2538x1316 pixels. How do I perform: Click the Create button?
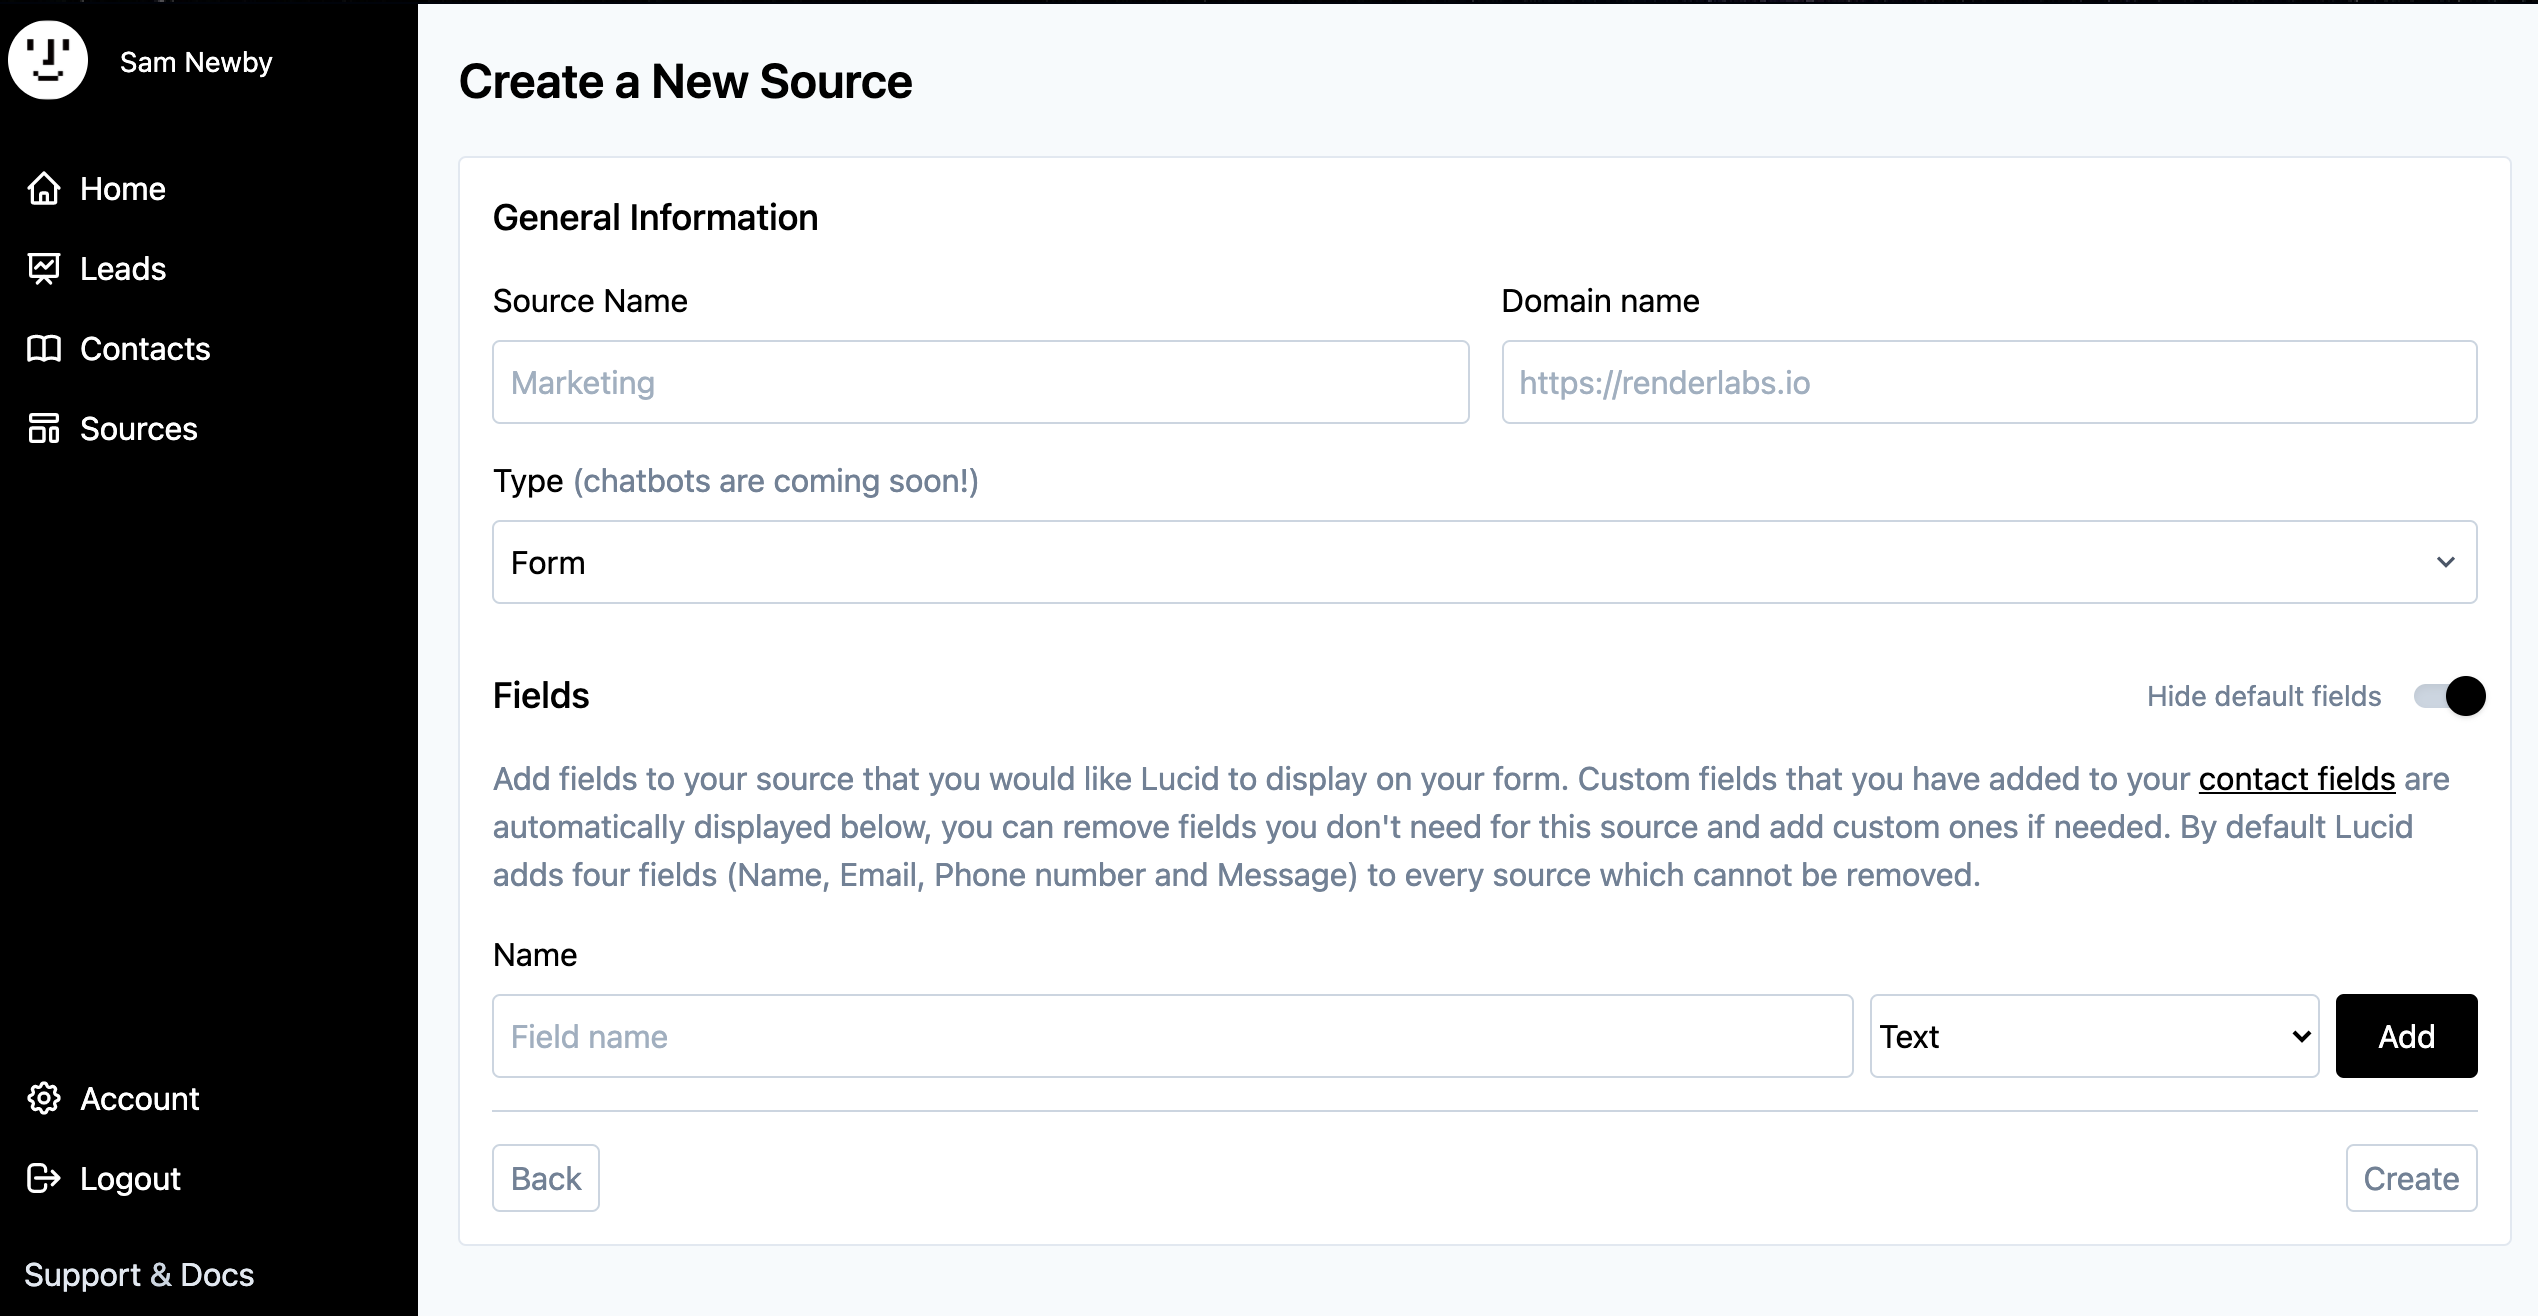(2410, 1178)
